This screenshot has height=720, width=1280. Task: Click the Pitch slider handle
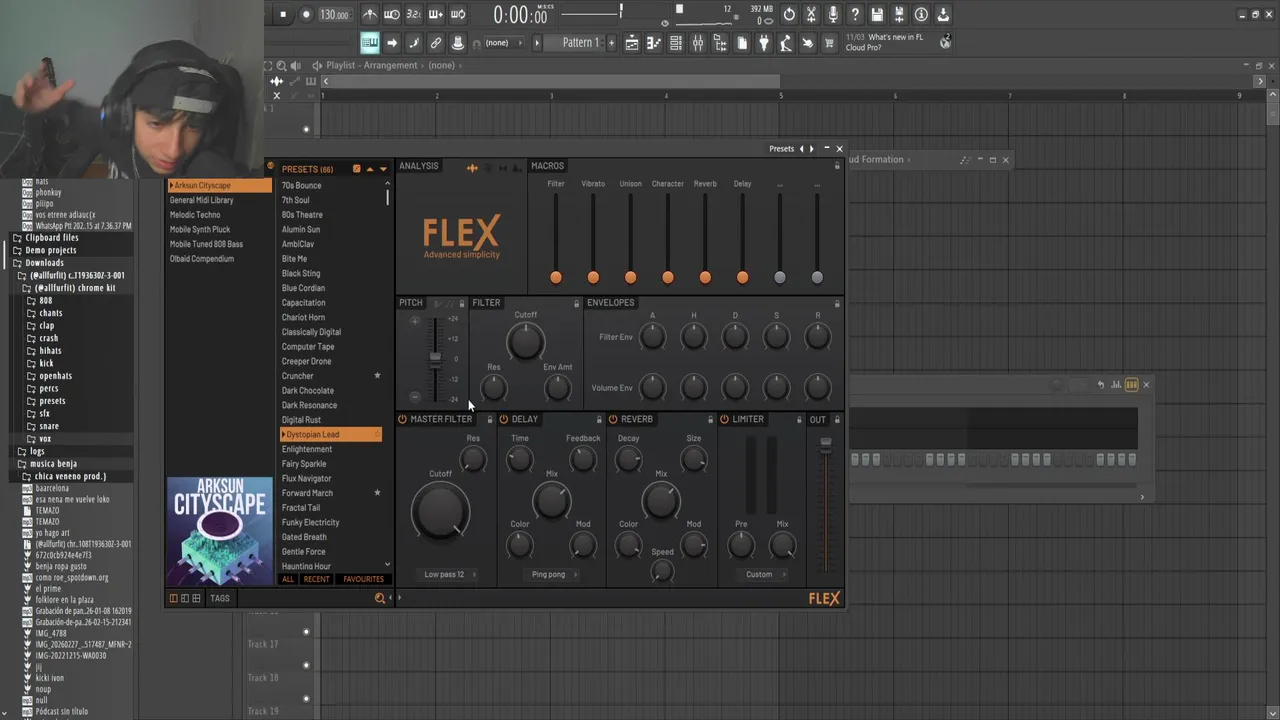[x=435, y=358]
